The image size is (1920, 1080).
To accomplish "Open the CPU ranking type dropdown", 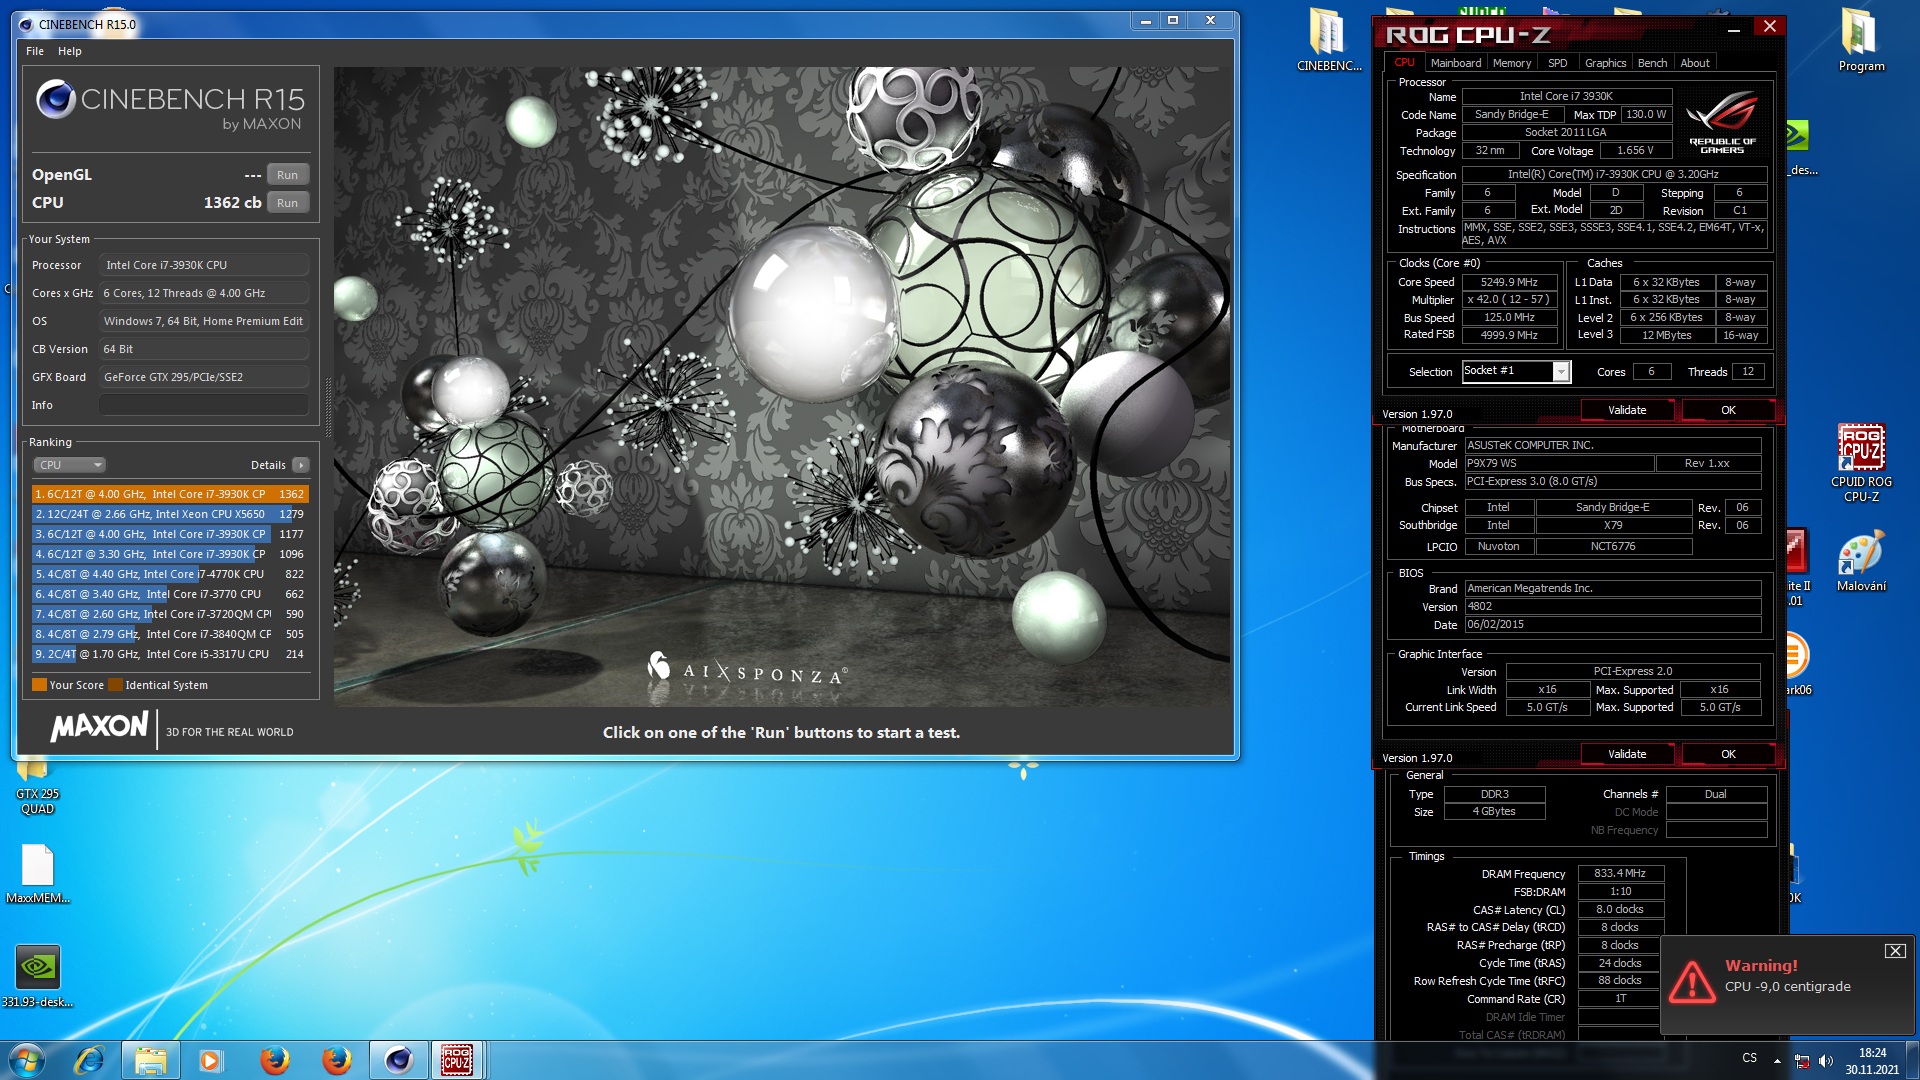I will tap(69, 465).
